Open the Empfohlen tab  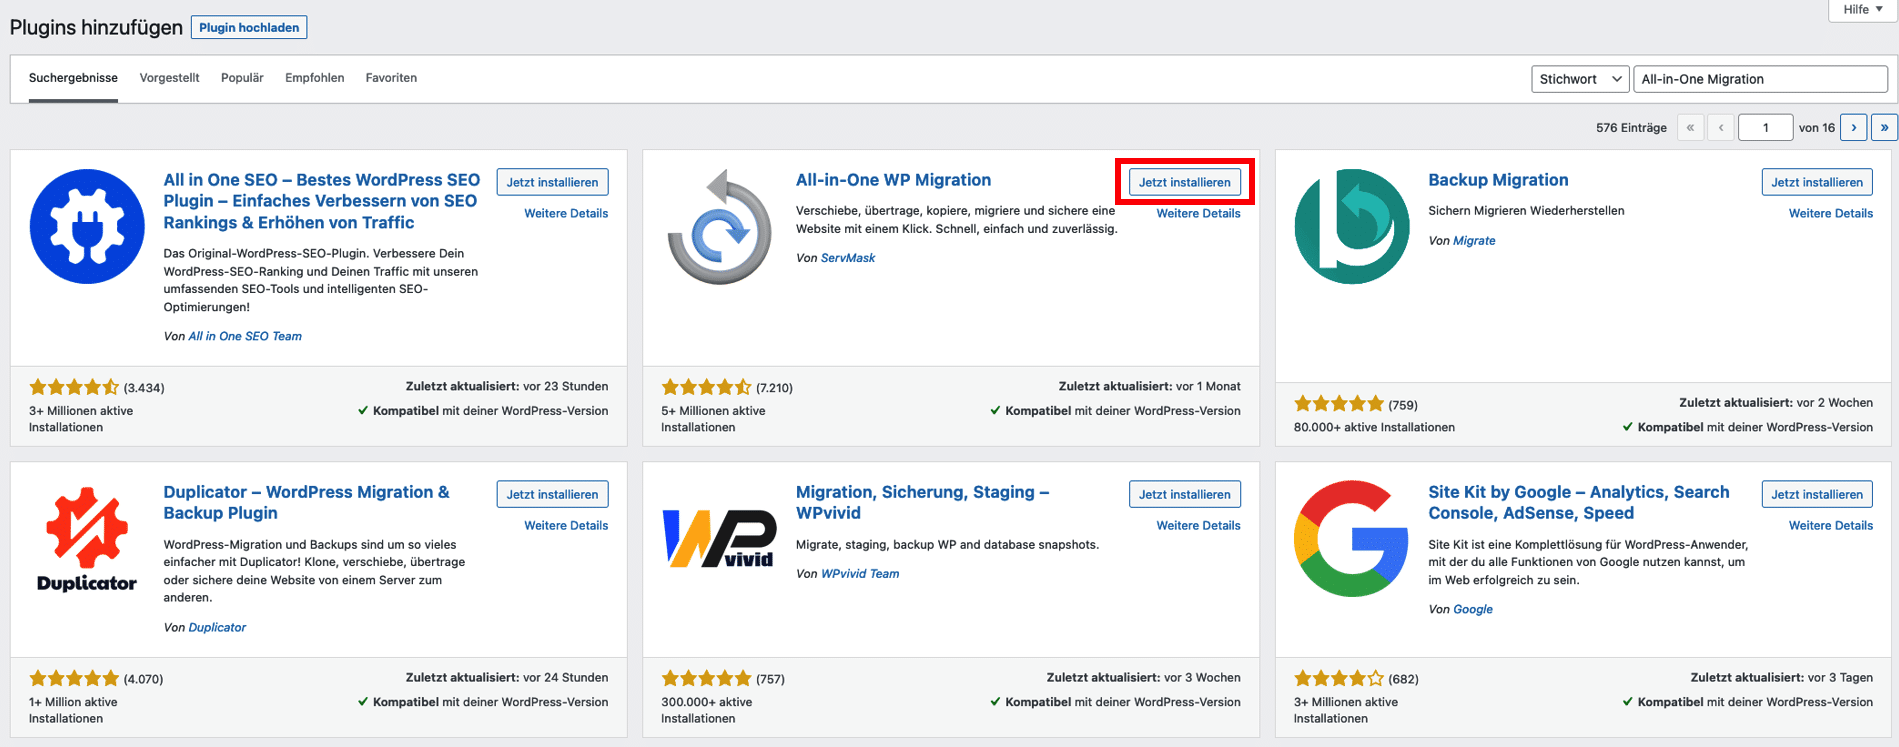click(x=314, y=78)
